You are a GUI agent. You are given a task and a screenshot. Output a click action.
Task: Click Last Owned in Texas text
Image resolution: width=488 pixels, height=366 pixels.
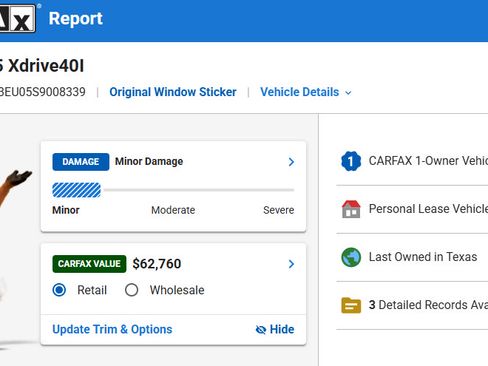click(x=423, y=257)
